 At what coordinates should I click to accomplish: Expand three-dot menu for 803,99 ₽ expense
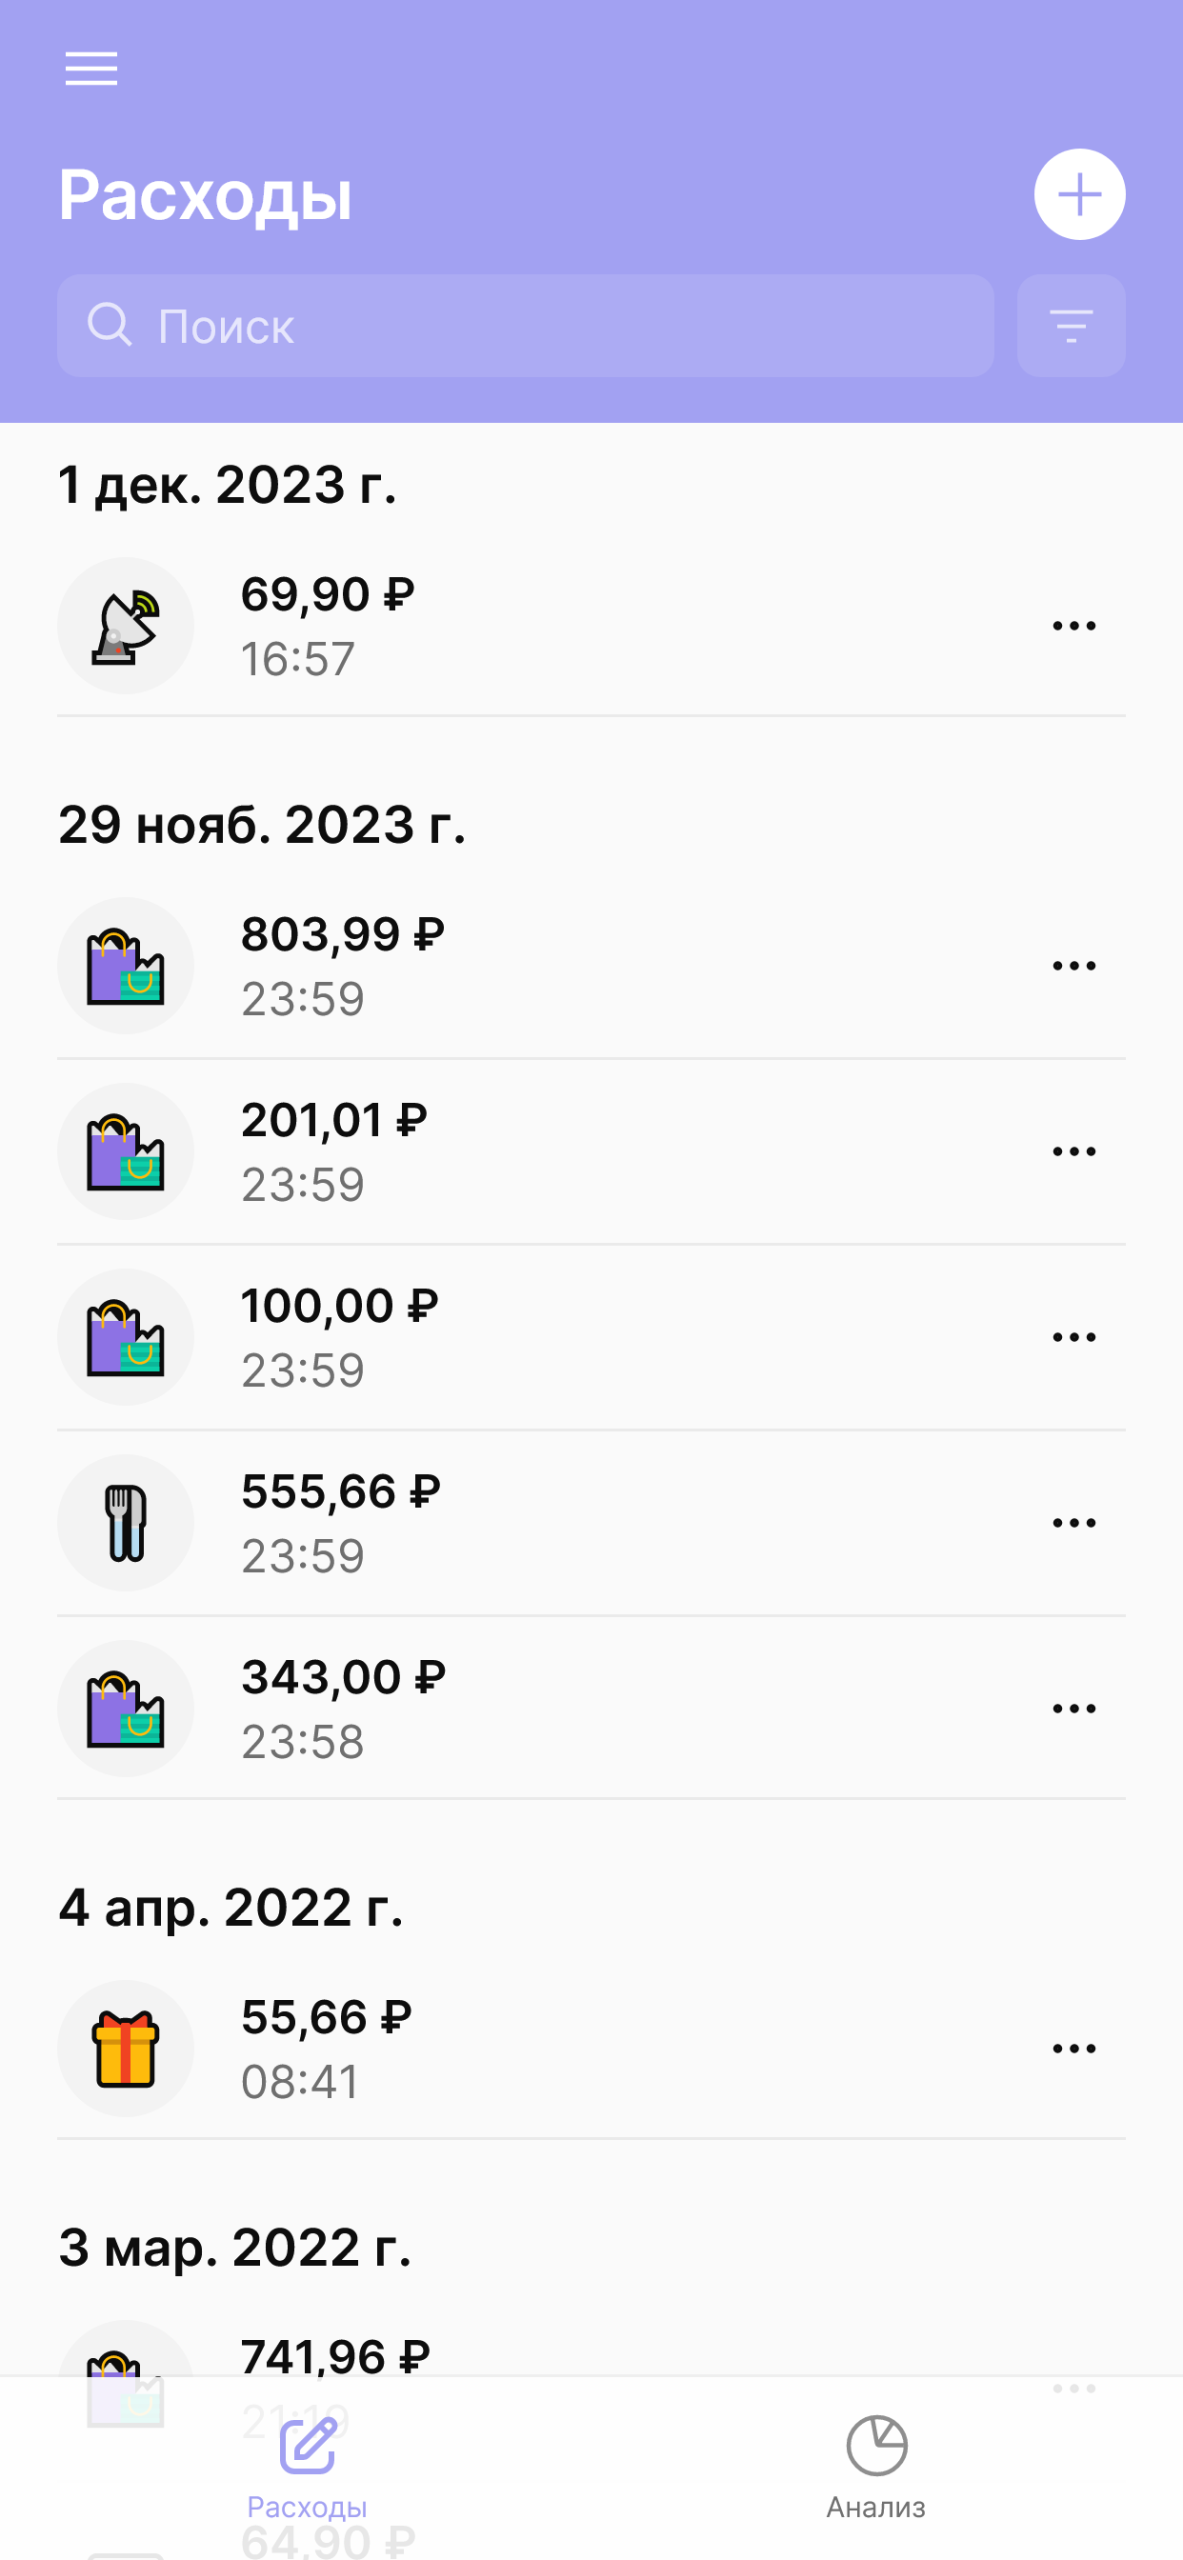1074,966
